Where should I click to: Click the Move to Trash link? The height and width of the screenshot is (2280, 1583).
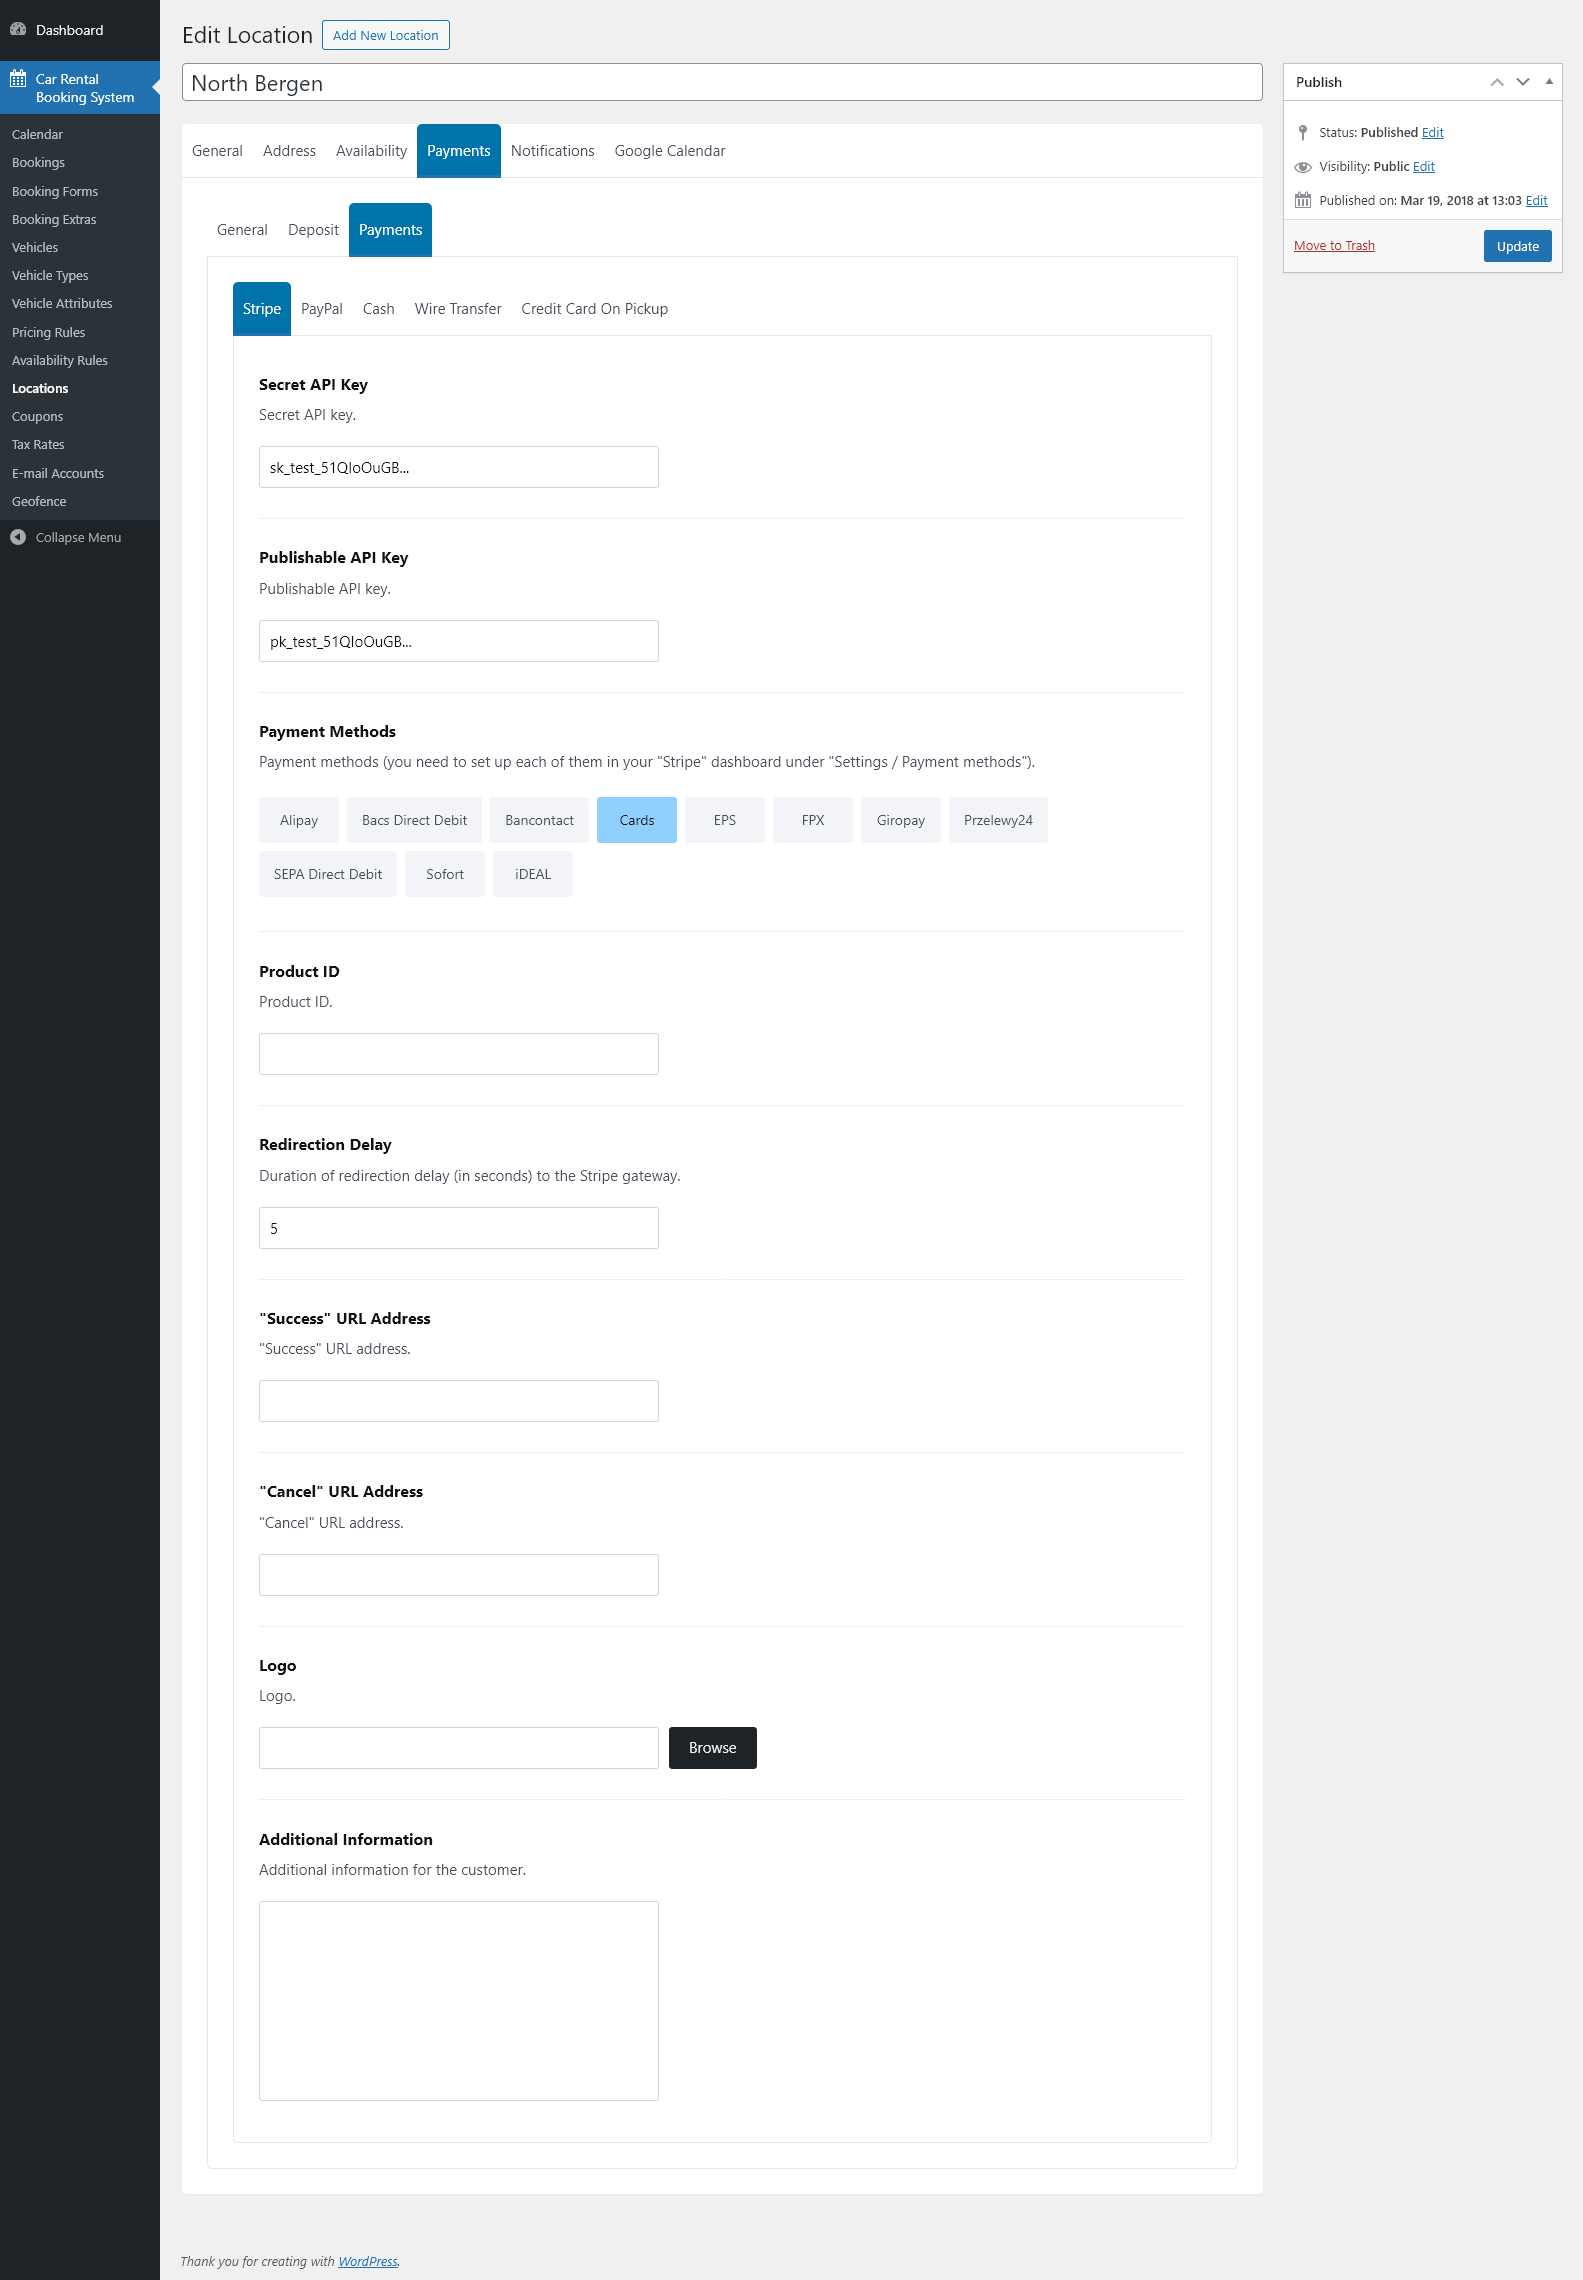tap(1334, 246)
